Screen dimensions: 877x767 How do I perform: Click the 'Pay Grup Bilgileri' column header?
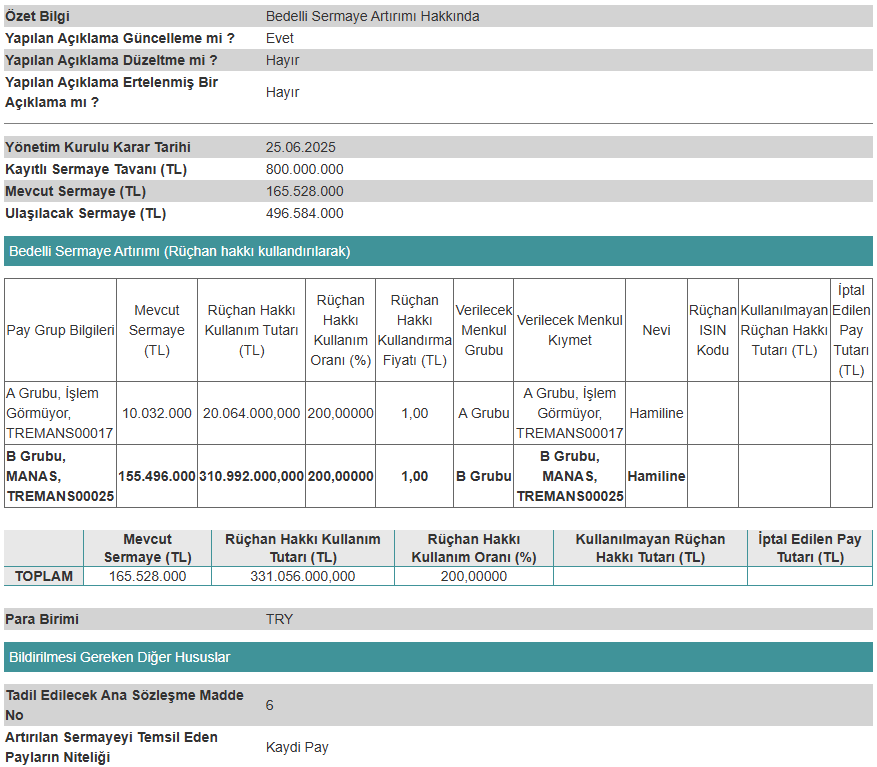tap(60, 330)
